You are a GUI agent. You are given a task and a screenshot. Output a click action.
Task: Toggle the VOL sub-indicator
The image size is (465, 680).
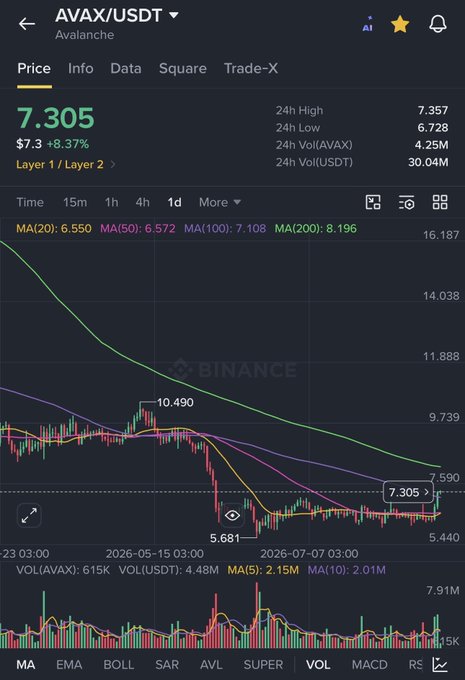[x=318, y=664]
